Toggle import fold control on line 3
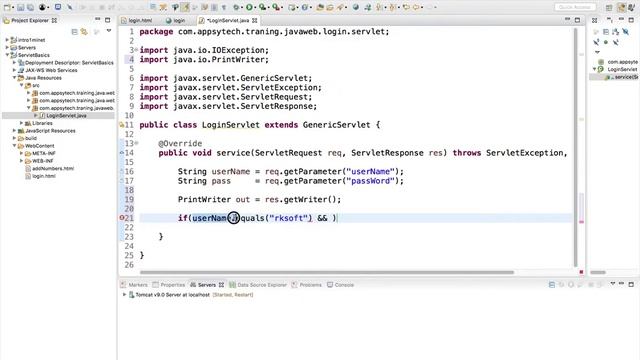This screenshot has width=640, height=360. 136,50
